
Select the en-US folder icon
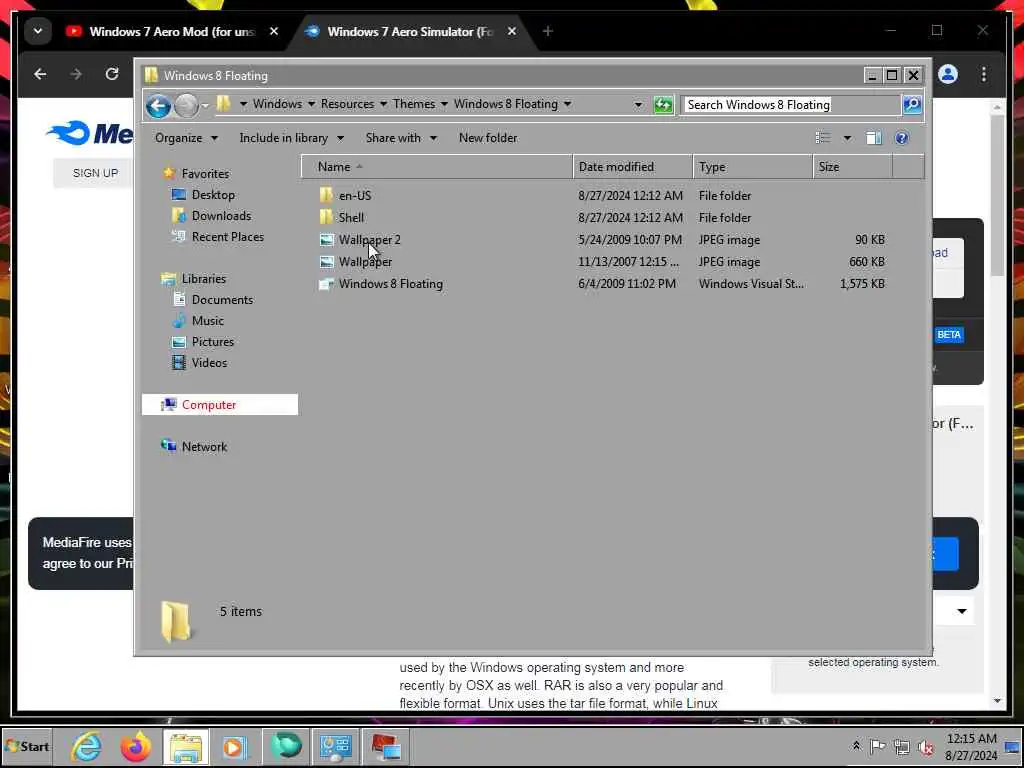tap(327, 195)
